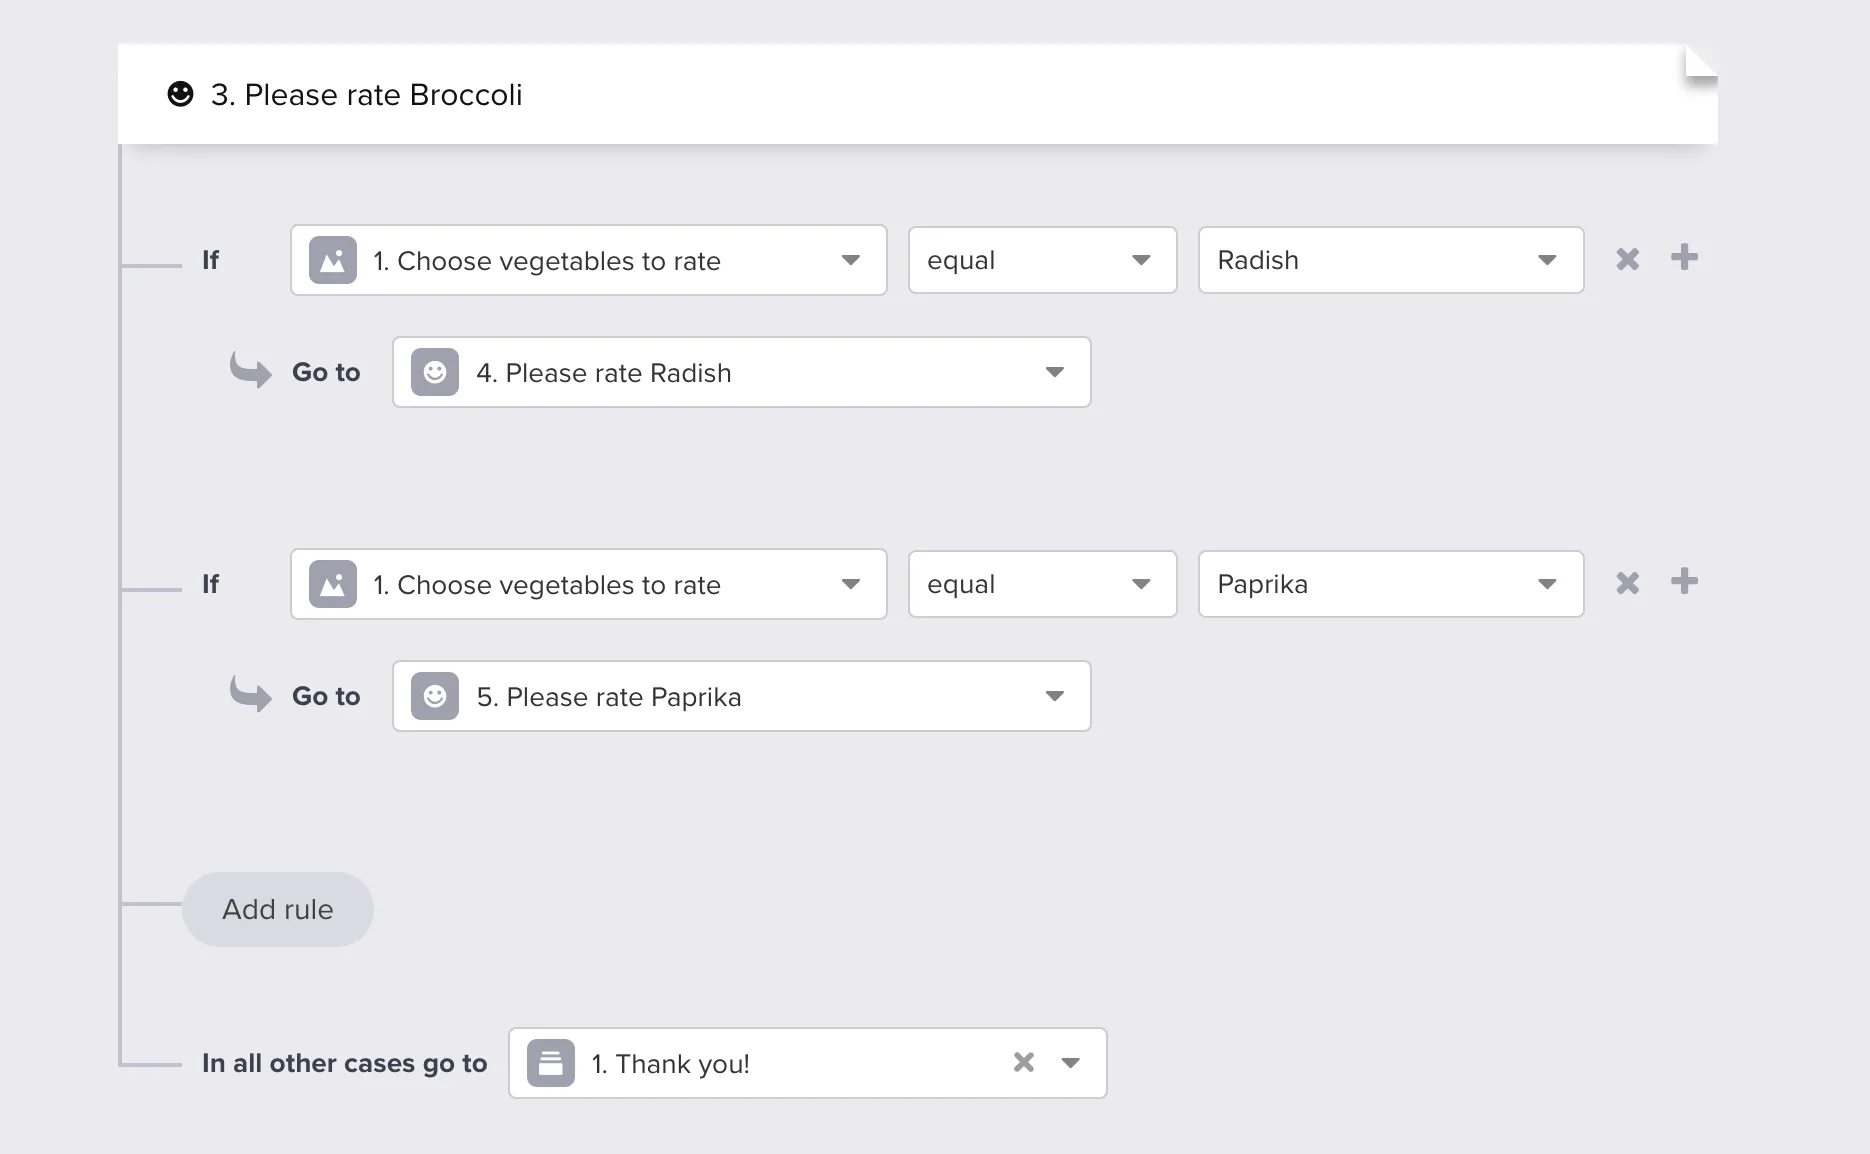Click the folded page corner icon
The width and height of the screenshot is (1870, 1154).
point(1700,62)
